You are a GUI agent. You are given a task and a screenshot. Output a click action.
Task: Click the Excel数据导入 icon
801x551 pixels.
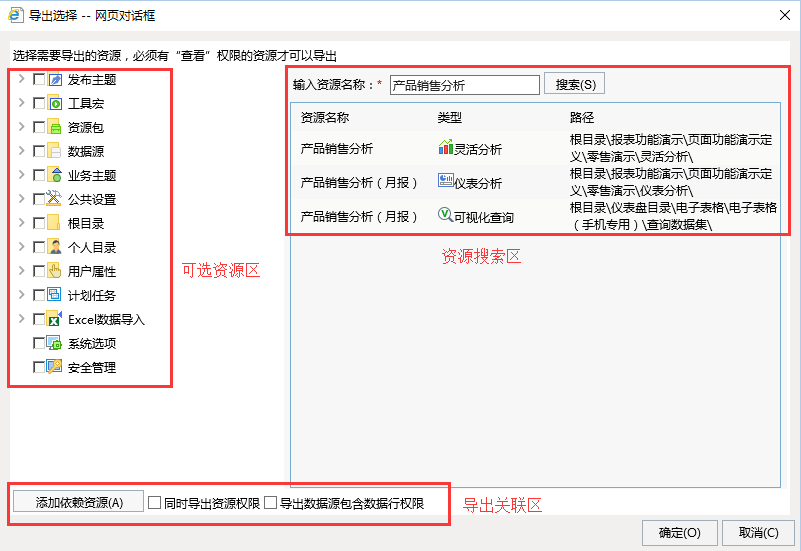55,319
